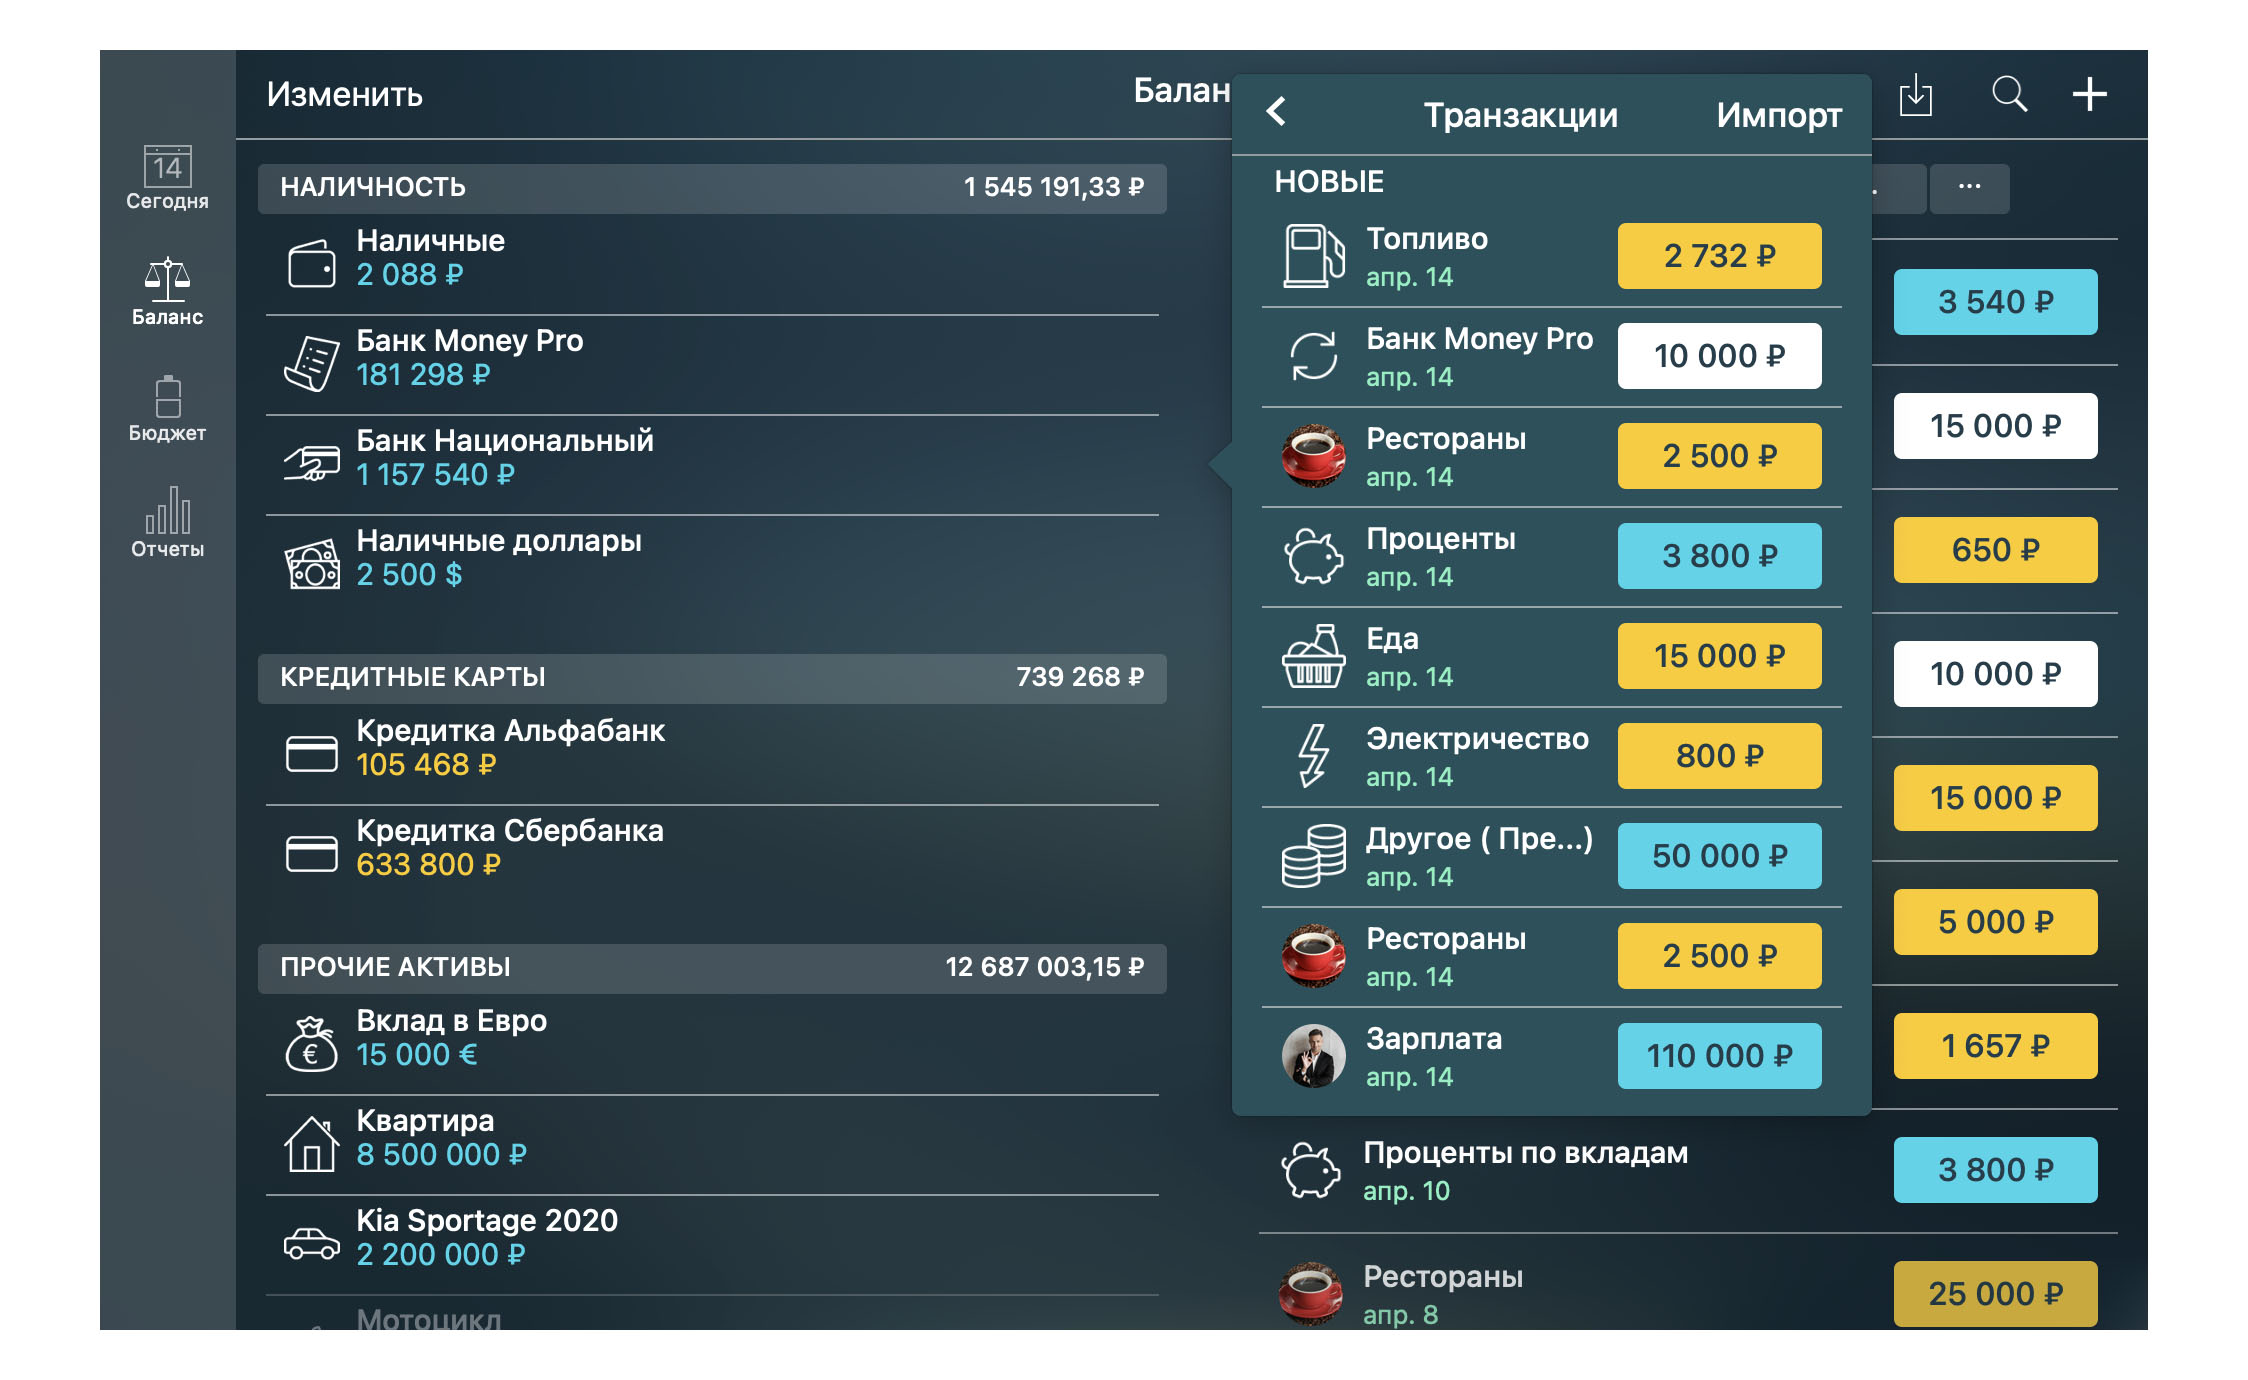Open search with the magnifier icon
The height and width of the screenshot is (1380, 2248).
coord(2009,94)
